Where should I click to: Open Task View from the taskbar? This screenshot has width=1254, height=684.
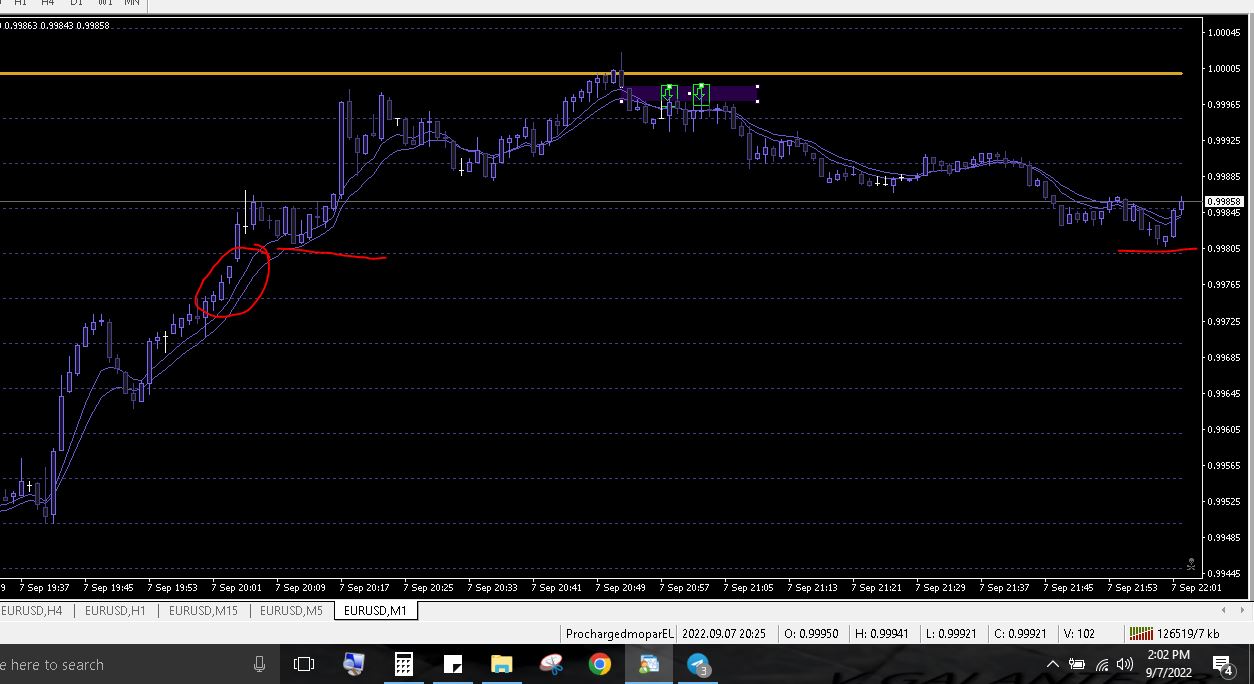304,664
